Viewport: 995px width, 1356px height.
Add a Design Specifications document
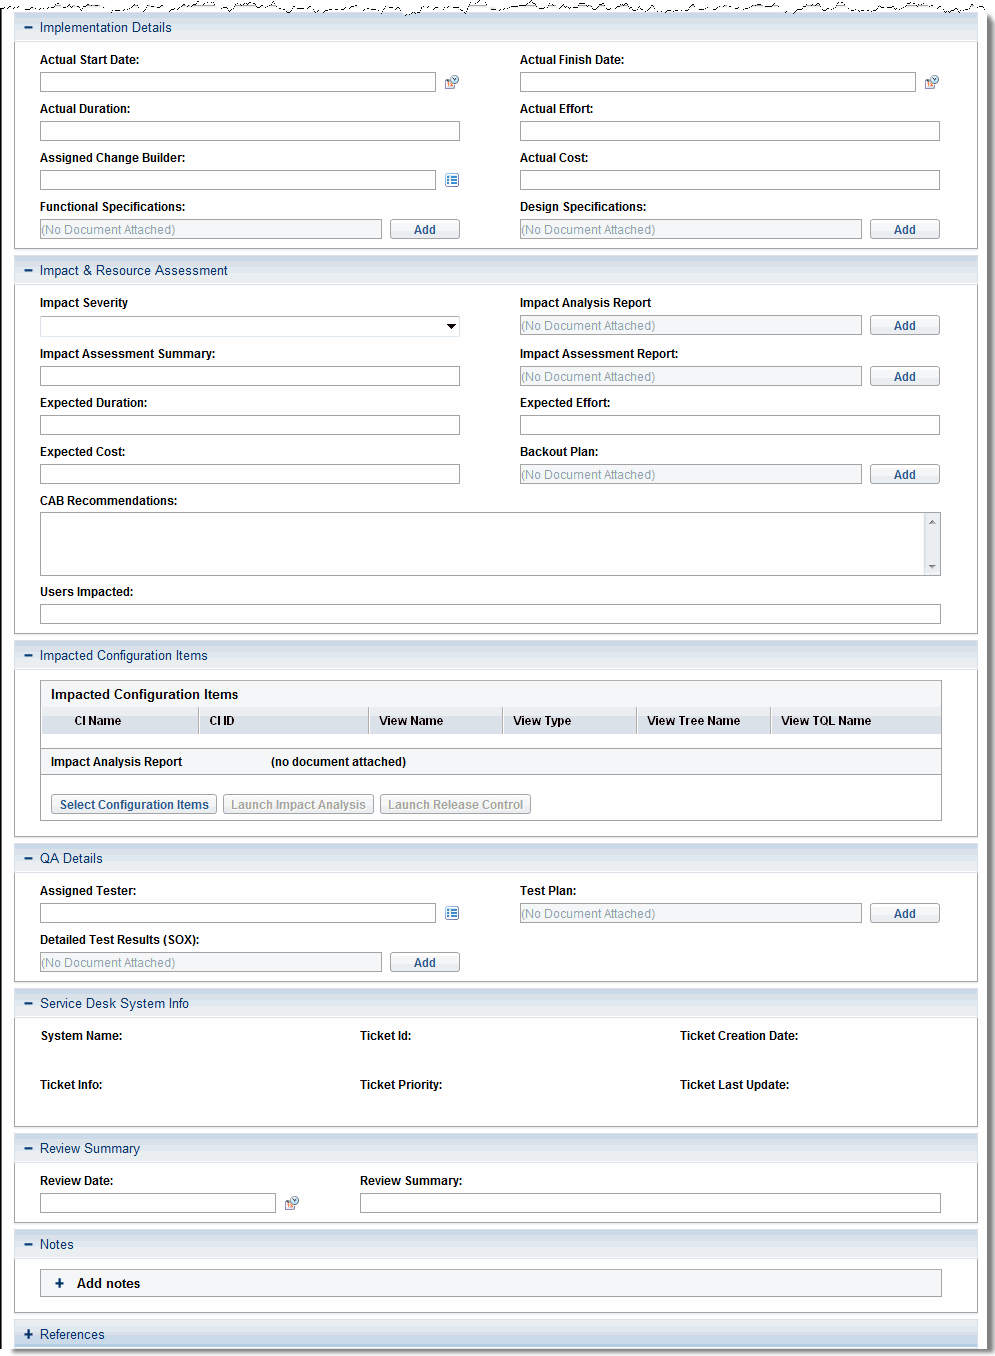[x=904, y=229]
